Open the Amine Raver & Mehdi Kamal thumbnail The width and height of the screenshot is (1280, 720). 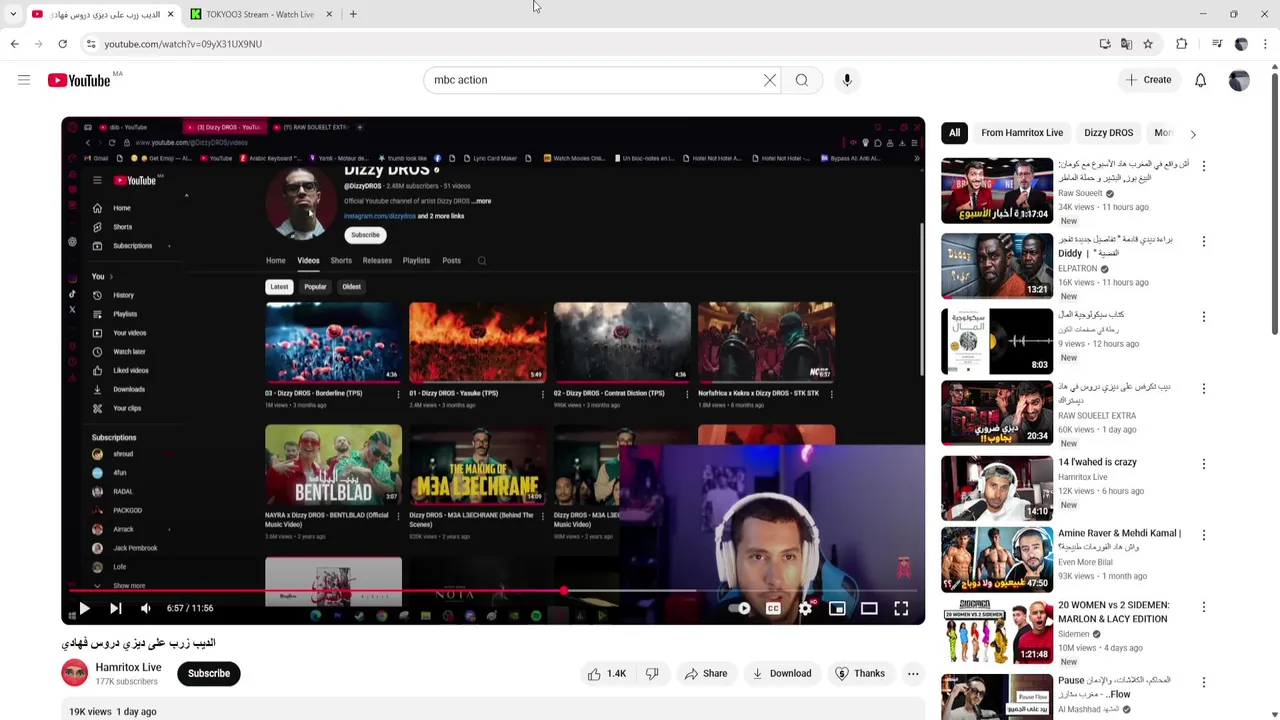(997, 560)
